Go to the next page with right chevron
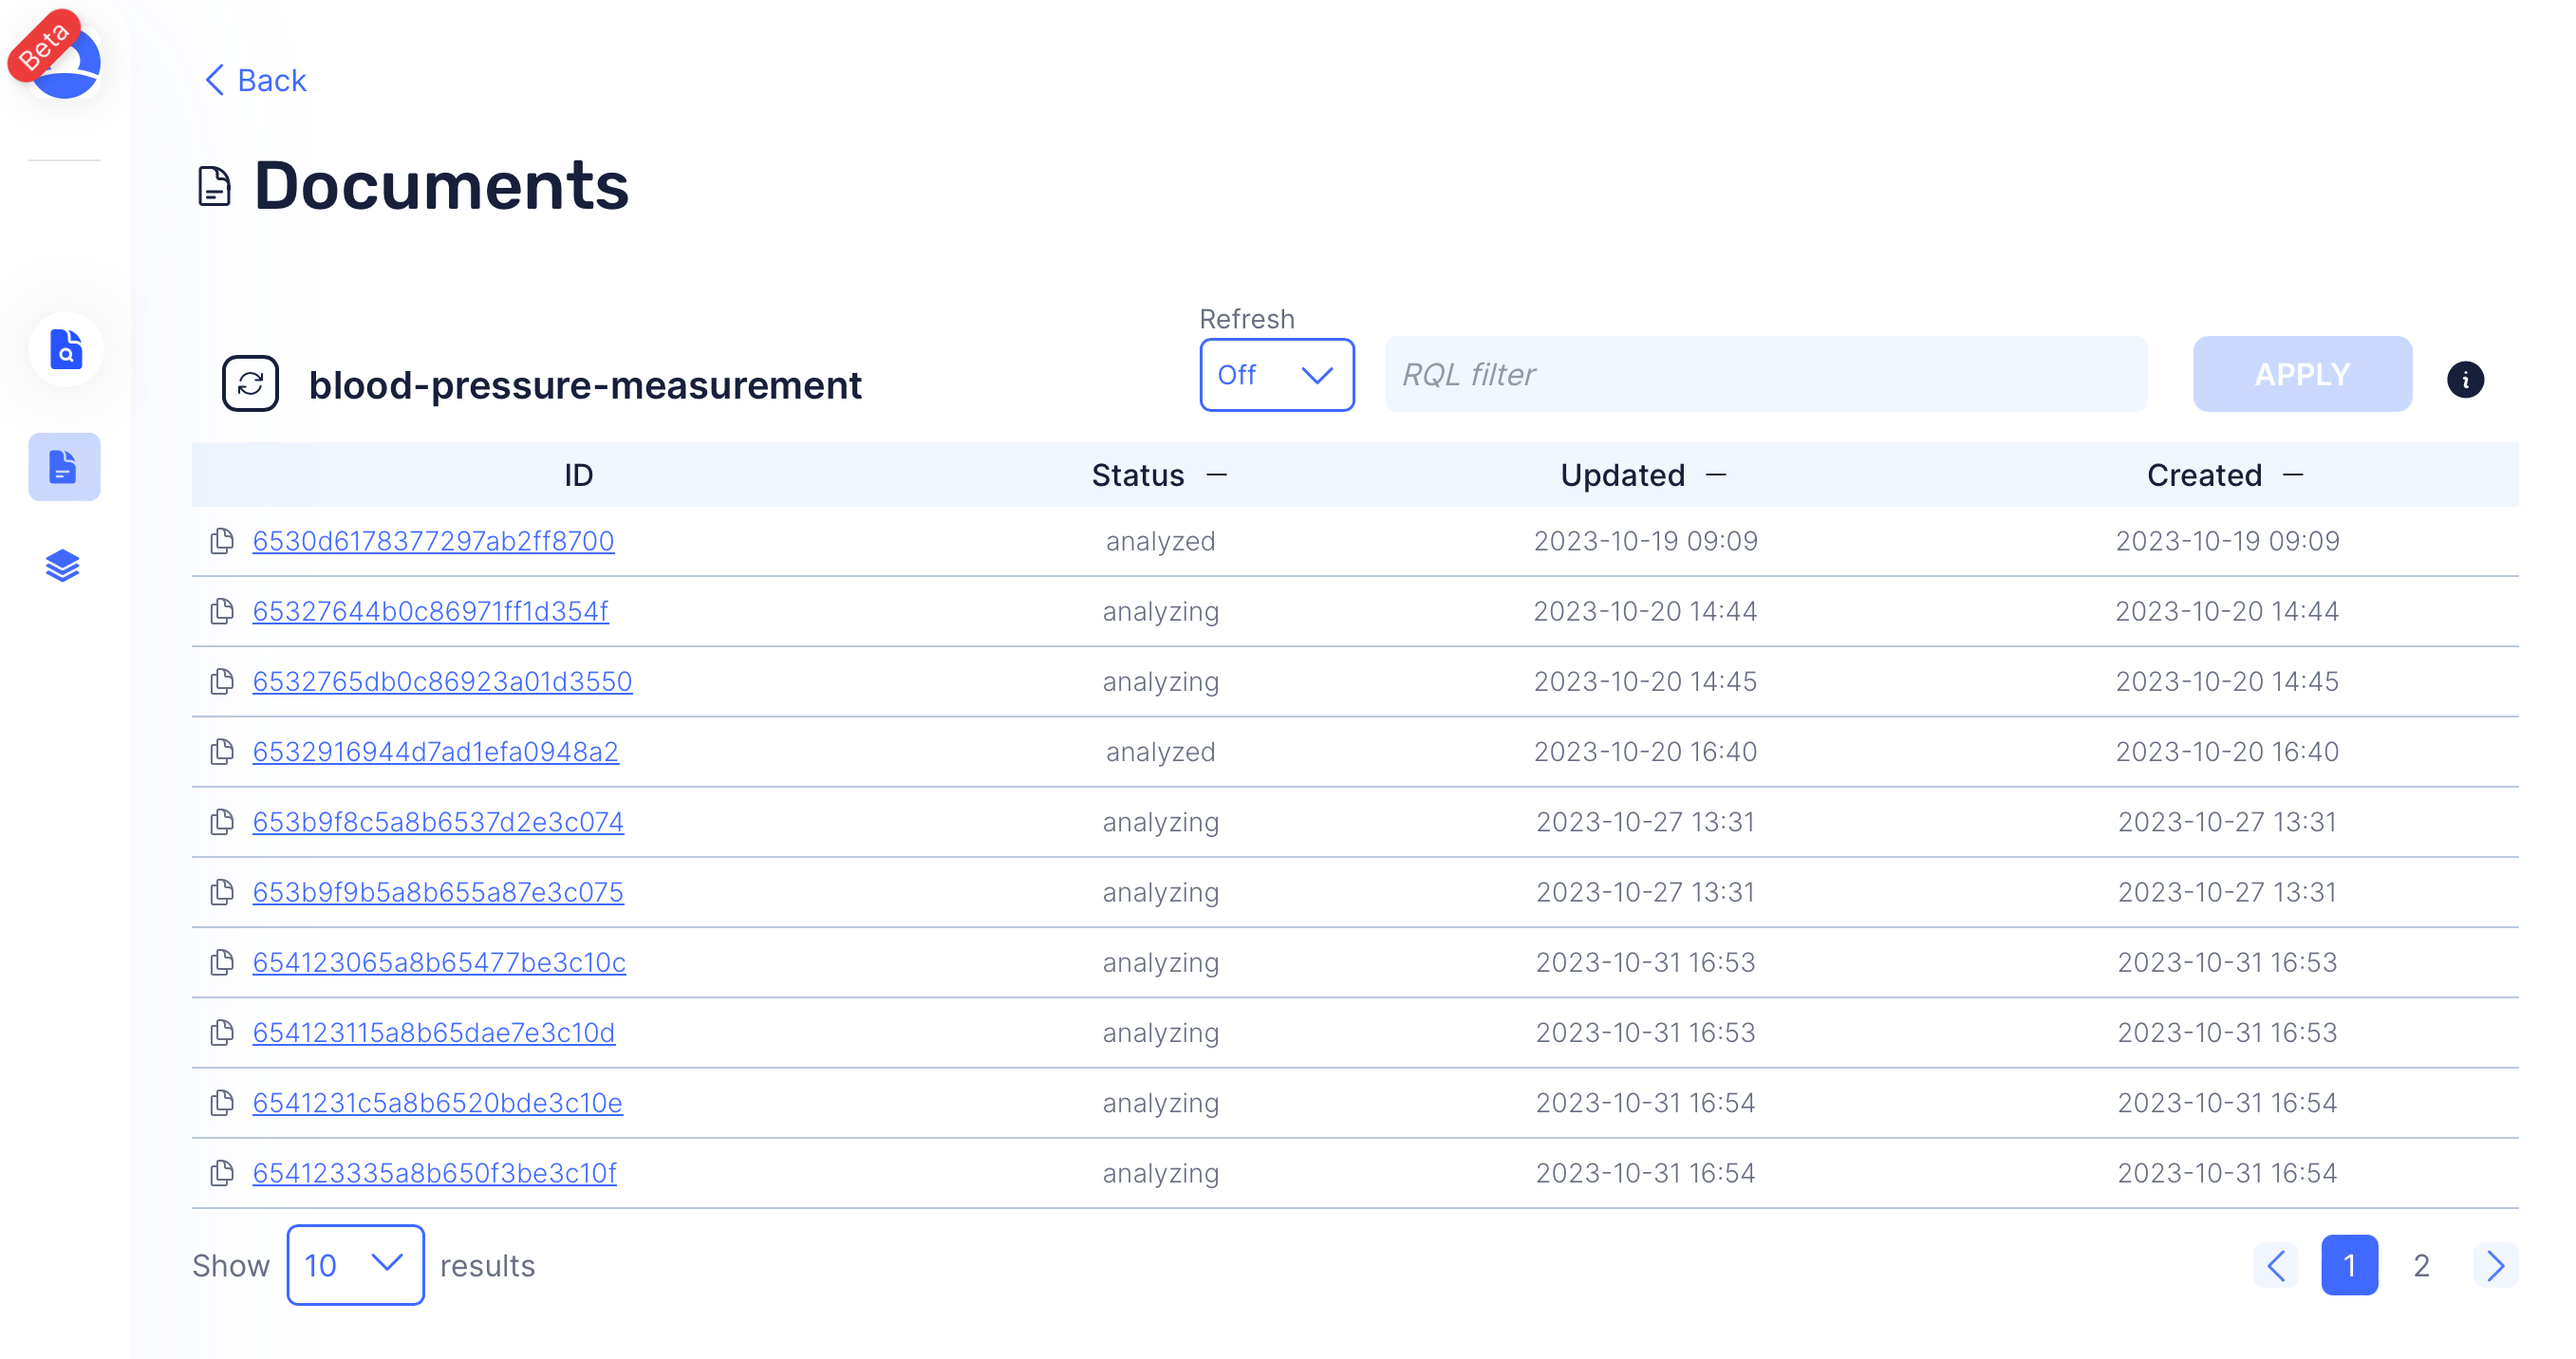 pos(2494,1265)
